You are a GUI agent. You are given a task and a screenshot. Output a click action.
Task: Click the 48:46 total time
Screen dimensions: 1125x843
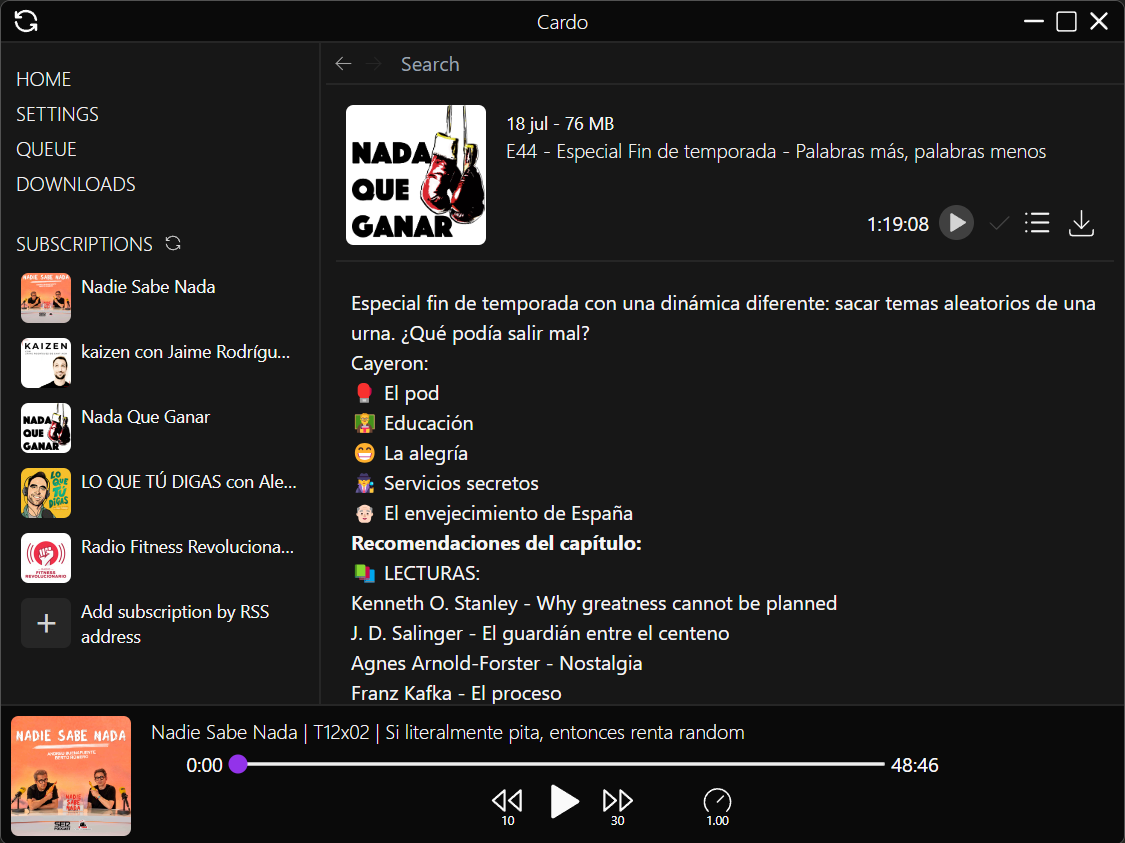(914, 765)
